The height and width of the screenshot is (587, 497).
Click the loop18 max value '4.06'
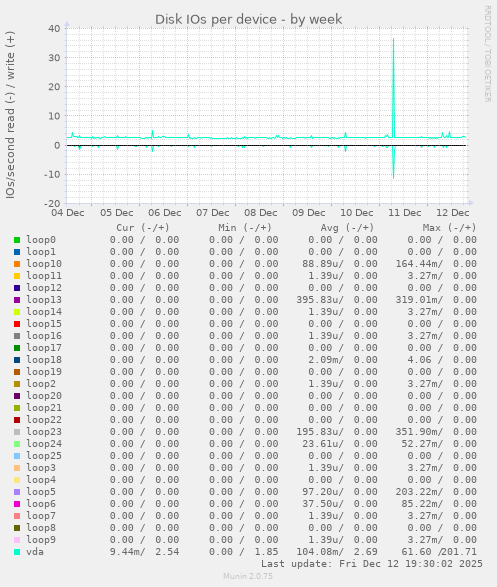click(x=419, y=360)
